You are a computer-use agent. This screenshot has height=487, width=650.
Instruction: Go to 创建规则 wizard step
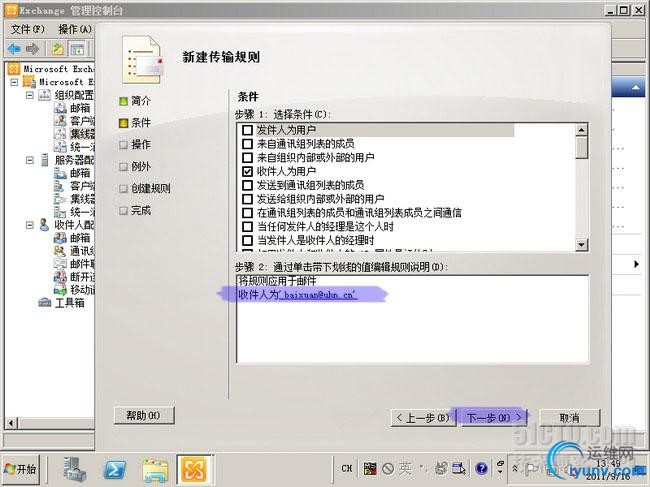[145, 189]
